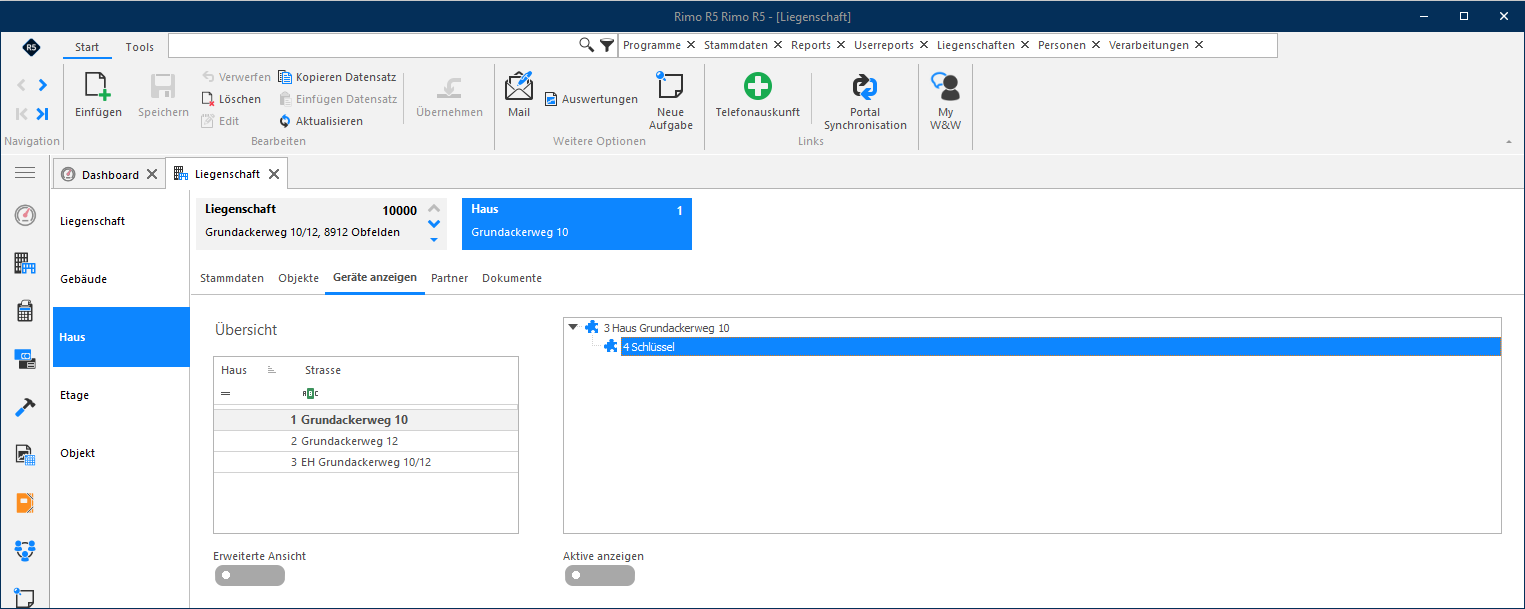Click the search magnifier icon
The height and width of the screenshot is (609, 1525).
coord(587,45)
